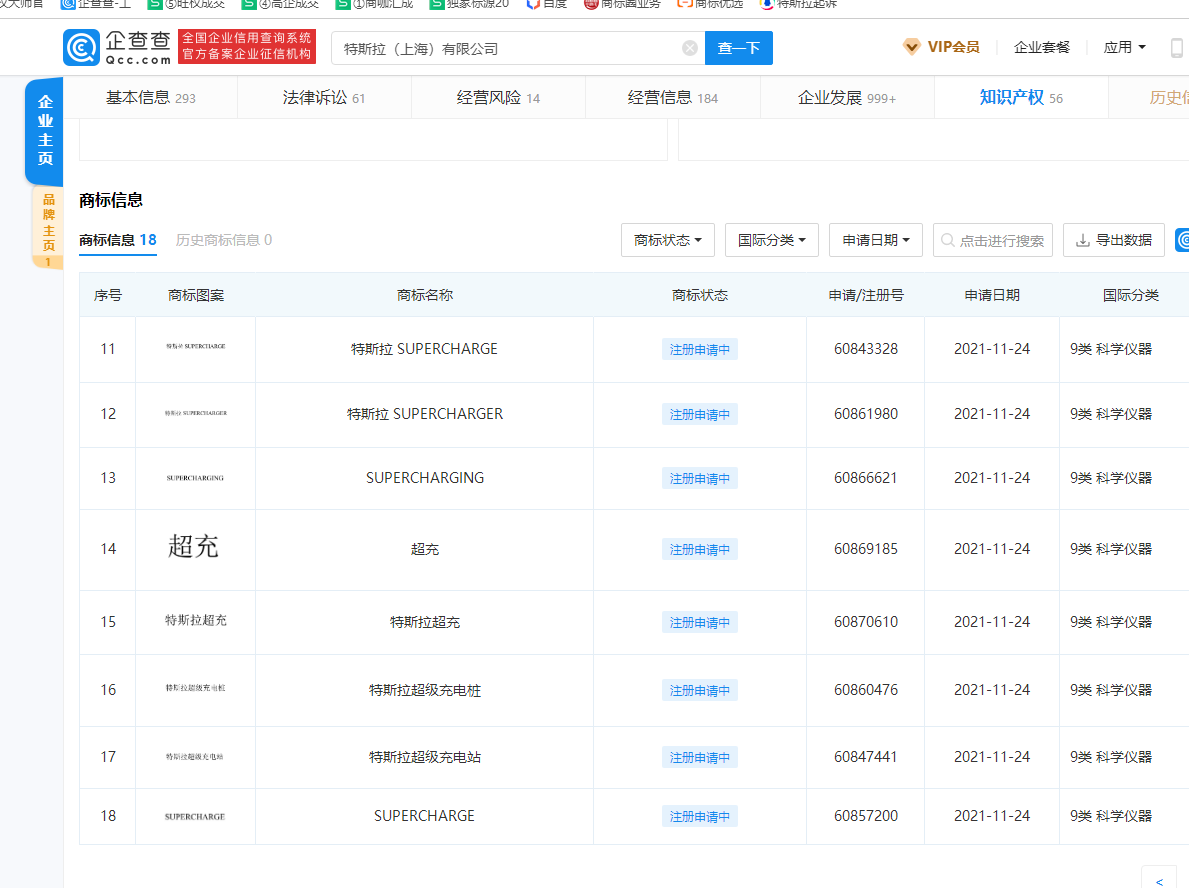Click the 商标名称 column header
The height and width of the screenshot is (888, 1189).
pyautogui.click(x=425, y=295)
